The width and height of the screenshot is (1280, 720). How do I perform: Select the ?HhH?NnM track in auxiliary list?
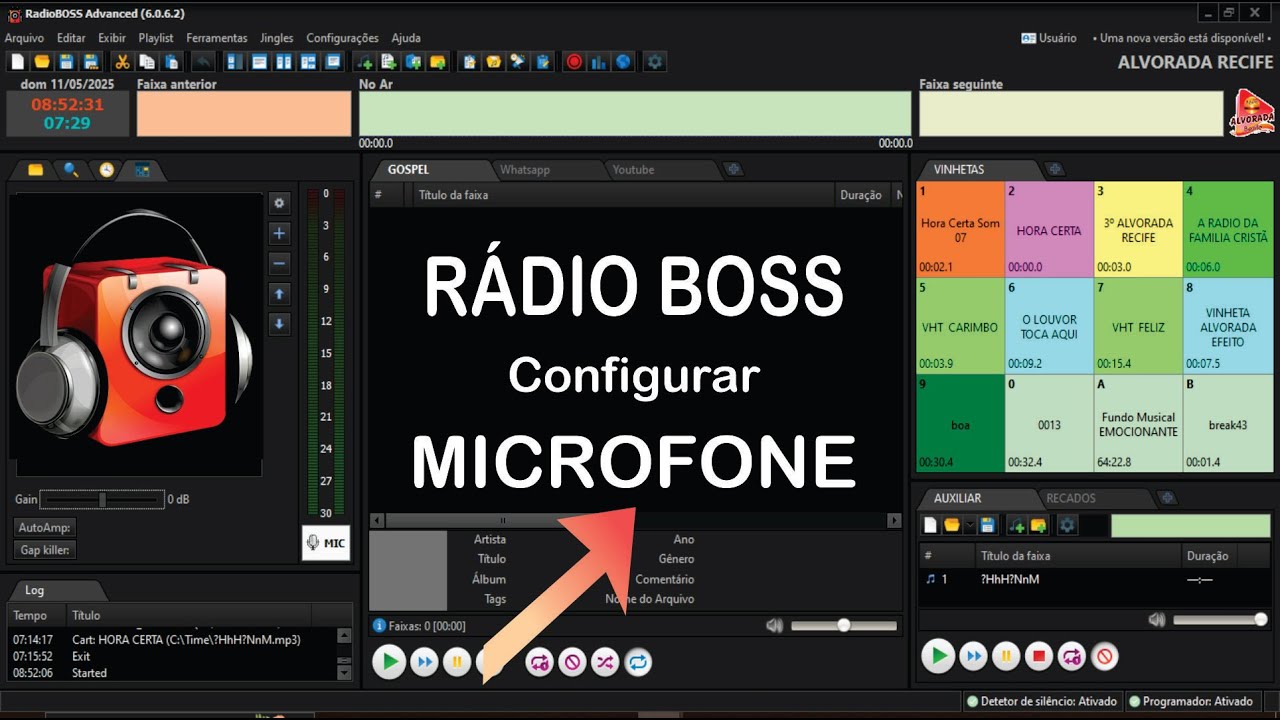[x=1095, y=579]
